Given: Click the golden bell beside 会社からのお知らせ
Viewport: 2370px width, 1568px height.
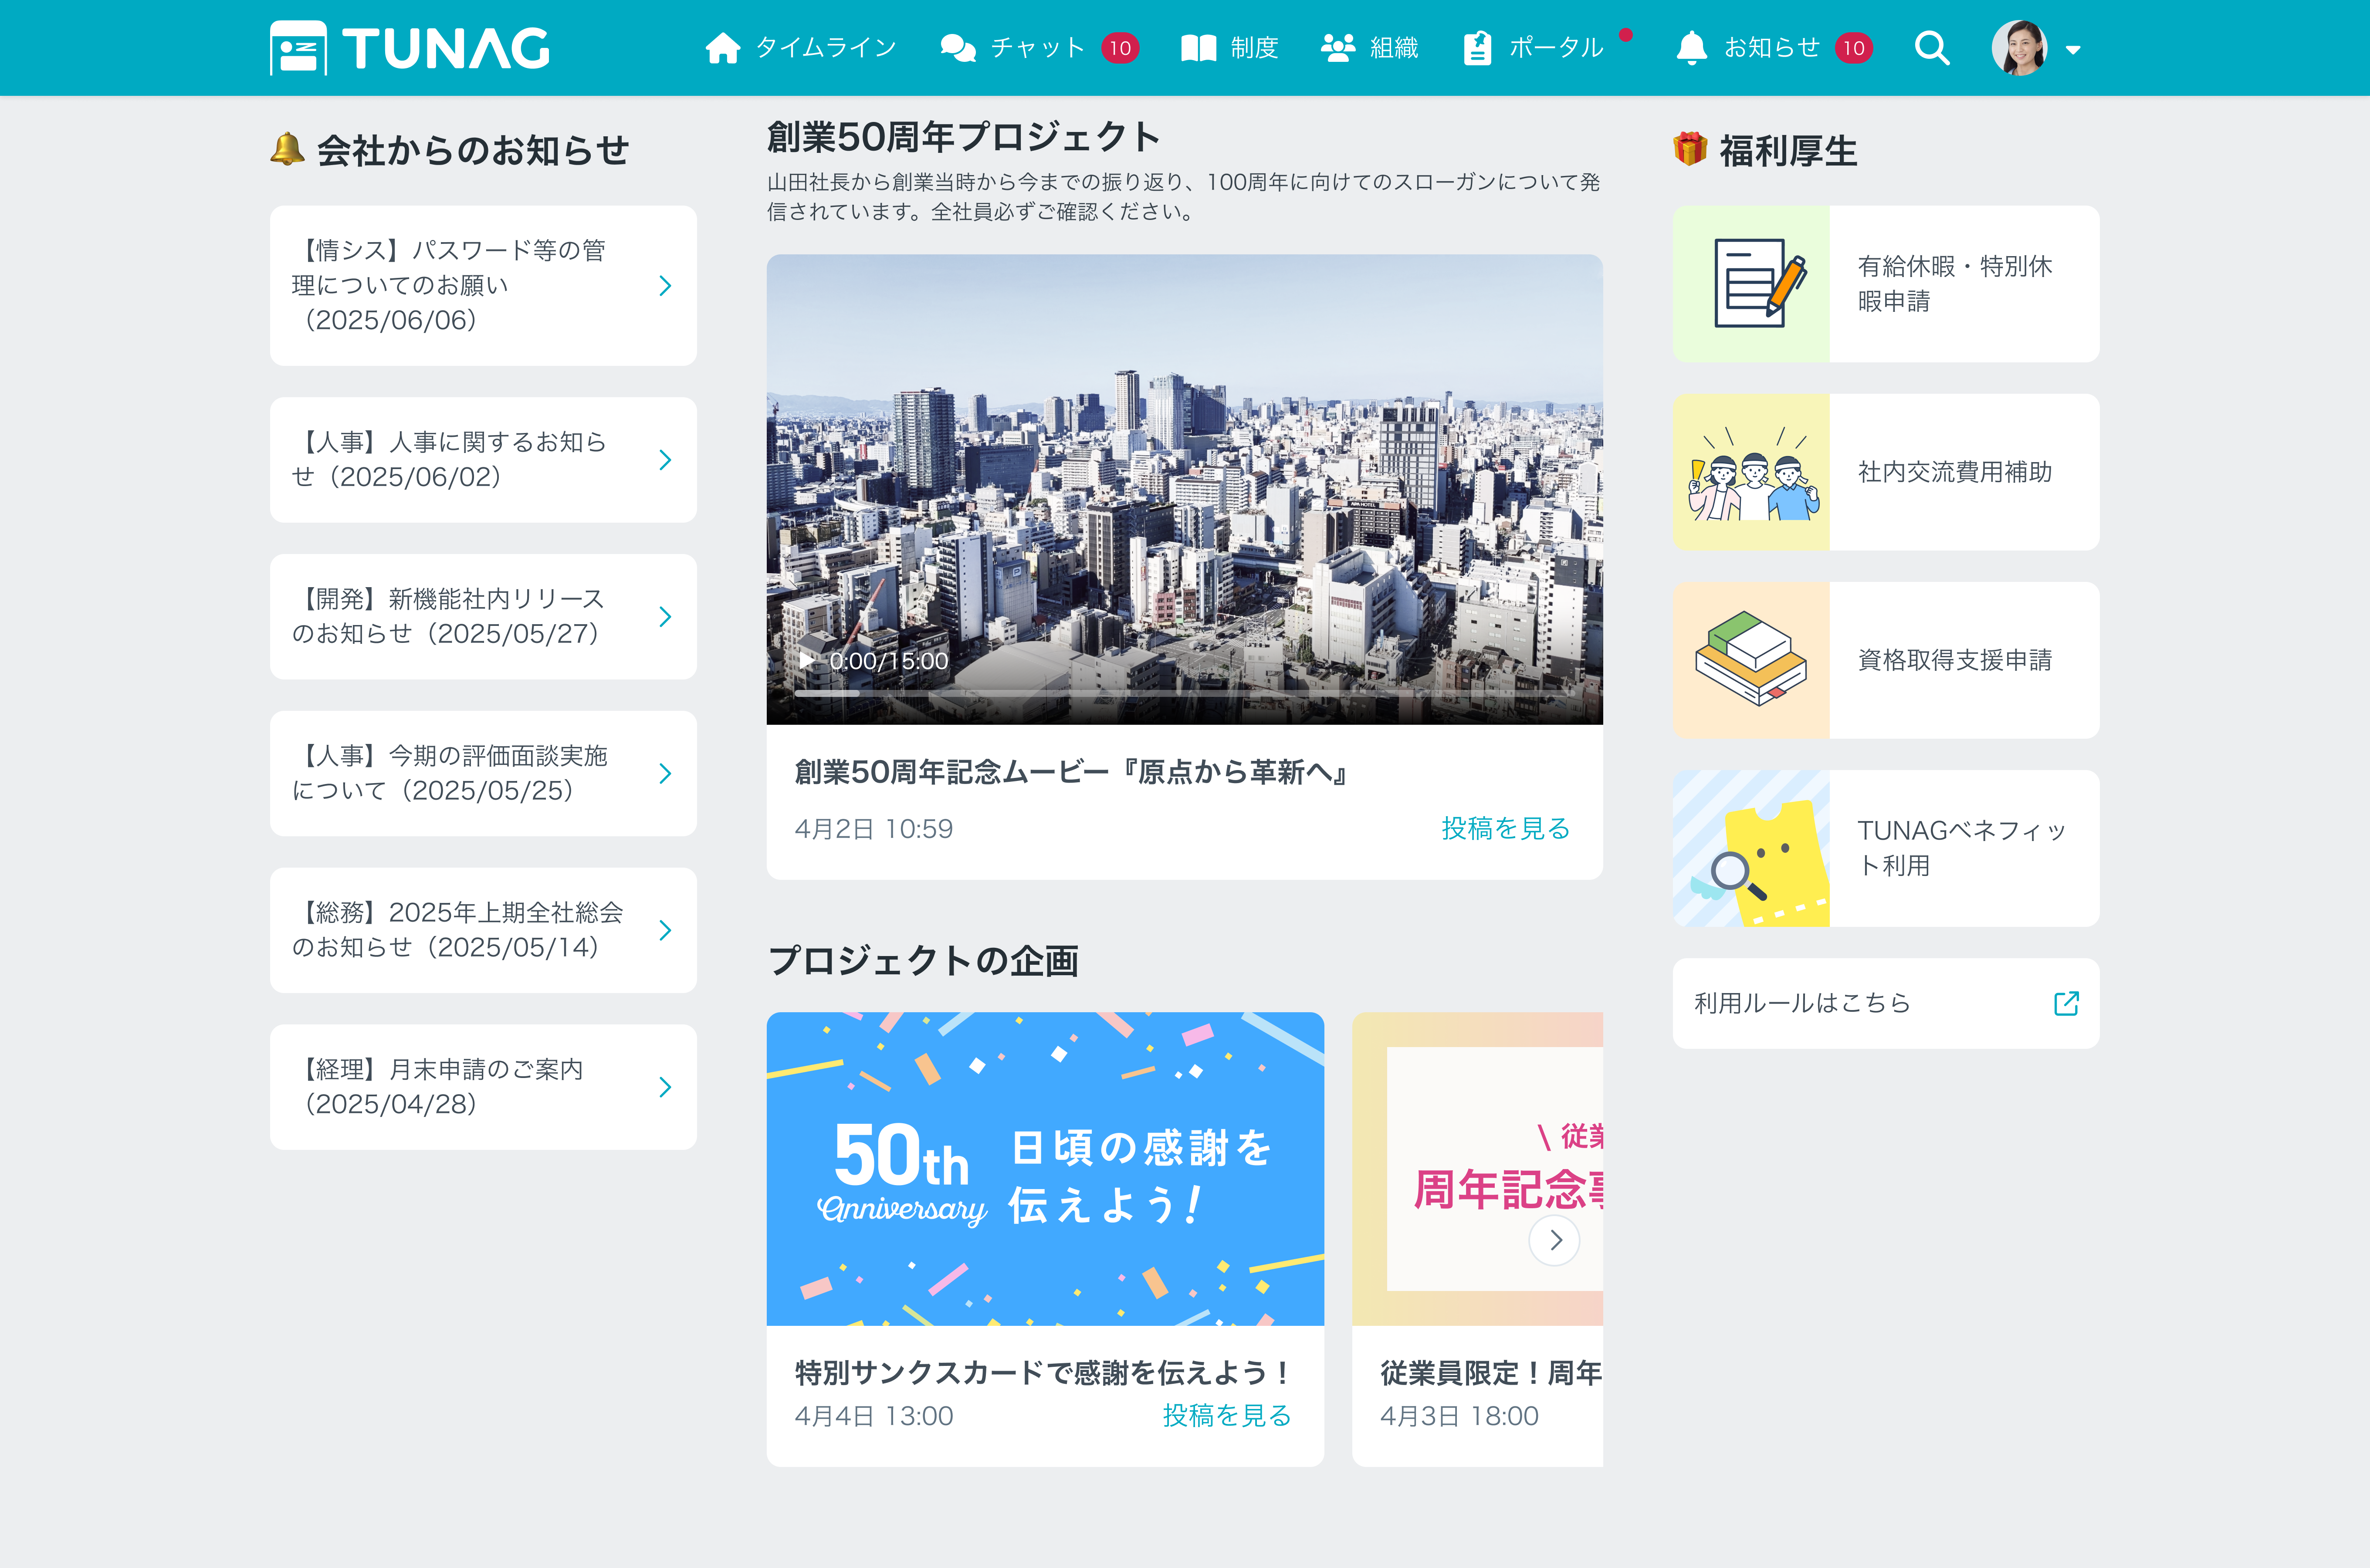Looking at the screenshot, I should pyautogui.click(x=287, y=149).
